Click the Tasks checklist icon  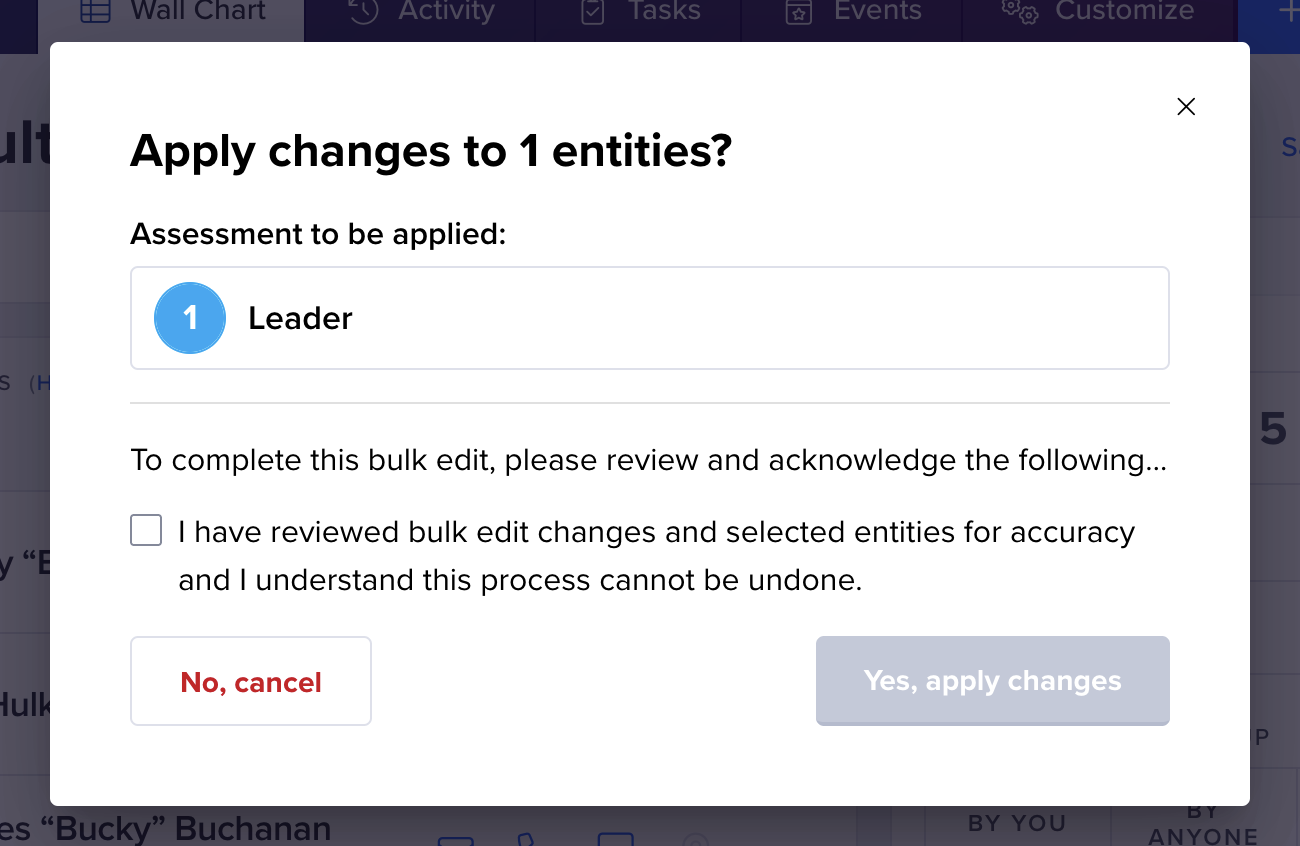(593, 11)
